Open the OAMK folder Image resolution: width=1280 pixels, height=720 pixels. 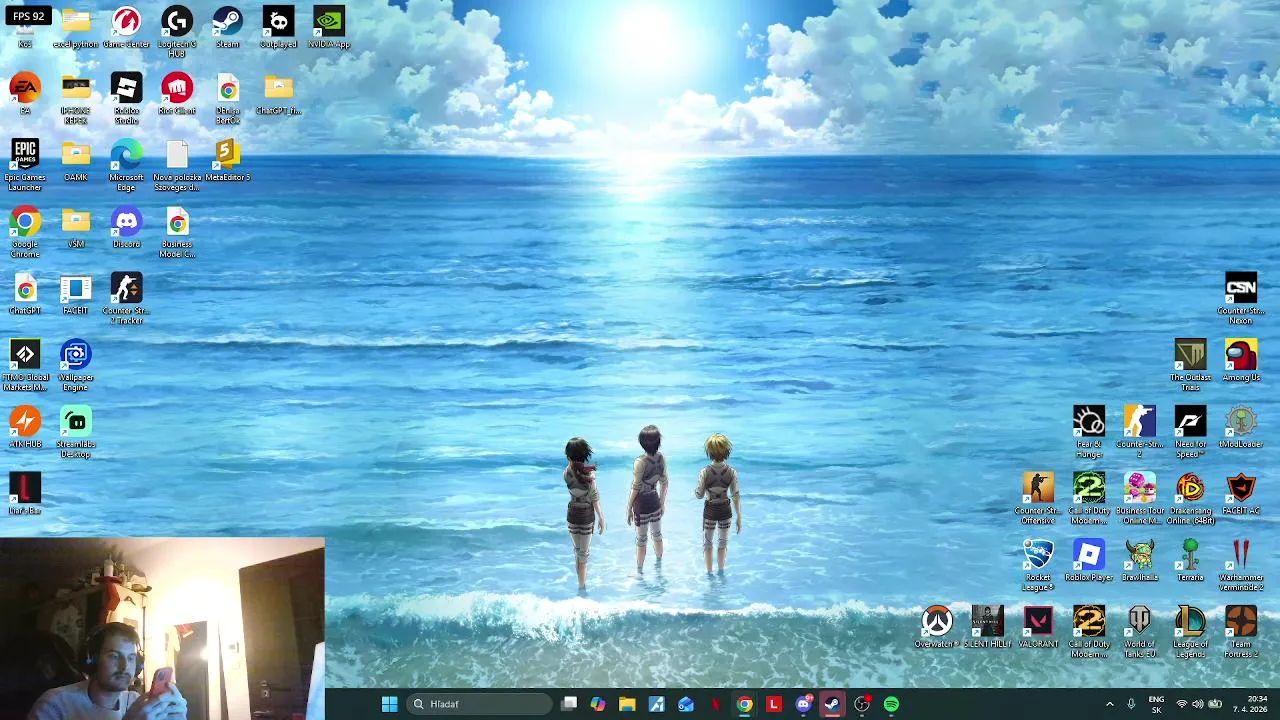click(x=76, y=161)
